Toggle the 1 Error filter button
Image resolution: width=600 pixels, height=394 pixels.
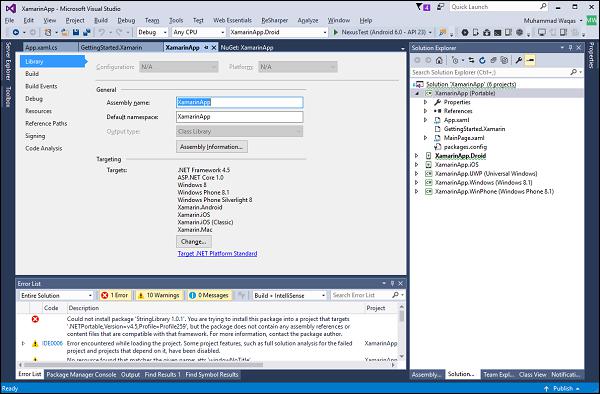coord(115,295)
